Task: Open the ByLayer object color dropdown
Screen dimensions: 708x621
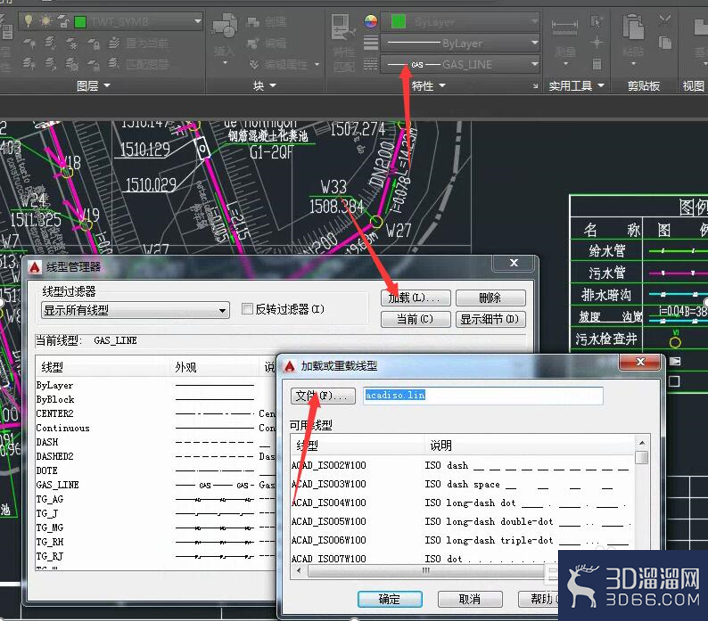Action: click(535, 21)
